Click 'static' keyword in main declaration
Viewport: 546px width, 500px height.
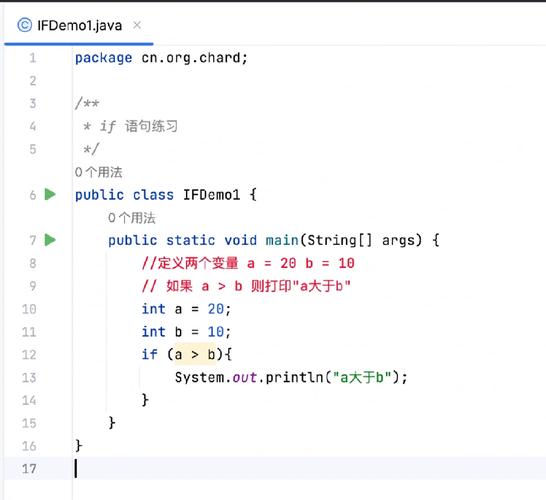click(x=190, y=240)
